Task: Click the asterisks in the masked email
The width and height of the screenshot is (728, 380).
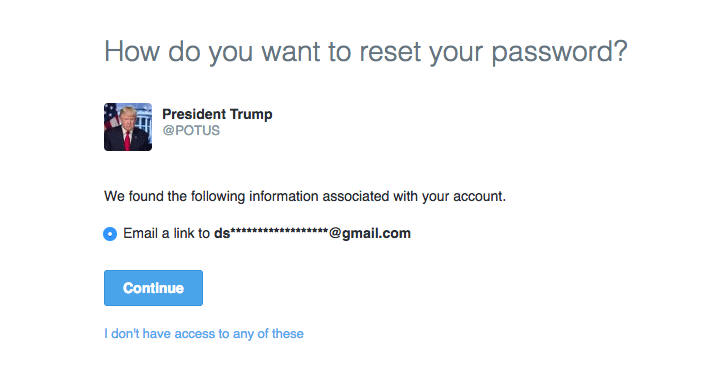Action: coord(280,231)
